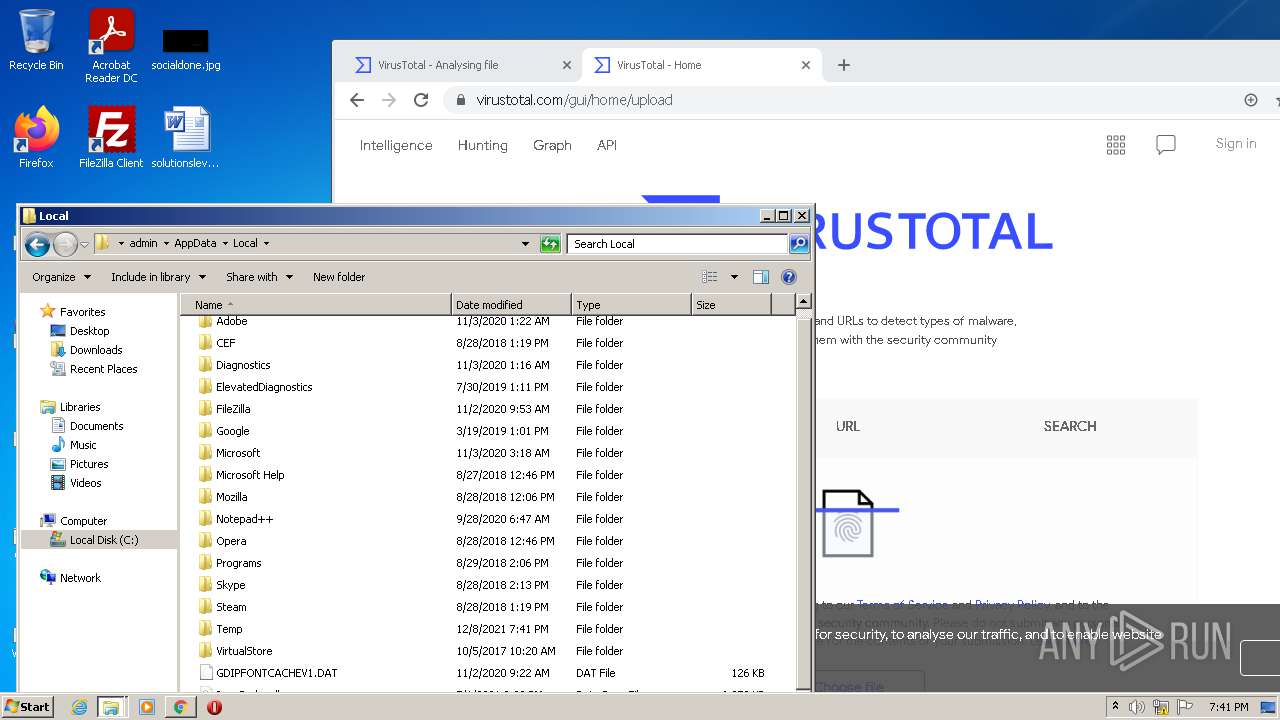Launch FileZilla Client desktop shortcut

[x=111, y=137]
